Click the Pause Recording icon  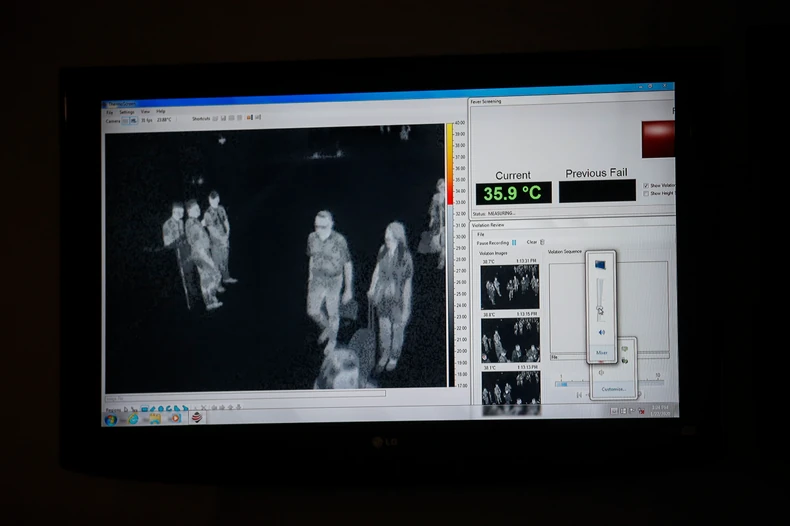514,242
